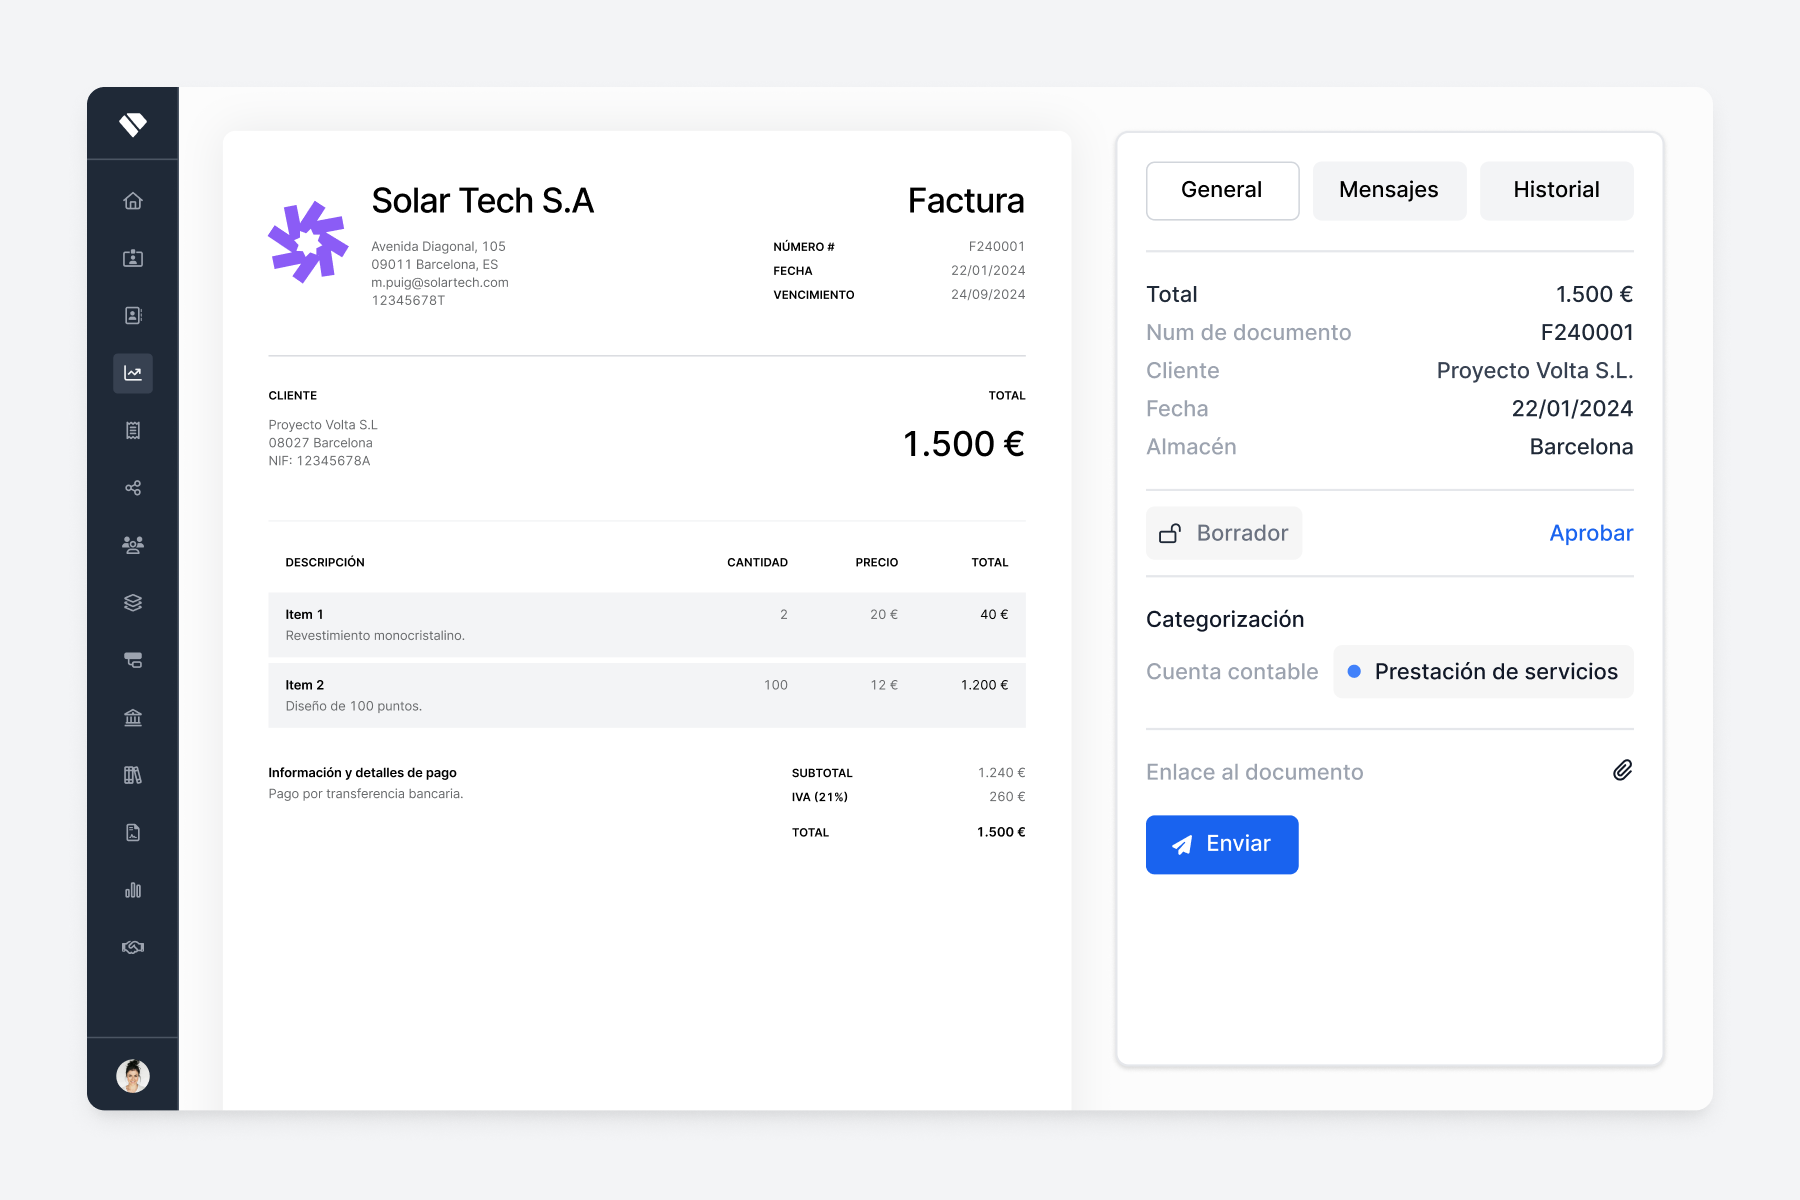
Task: Go to the Home icon in sidebar
Action: click(133, 201)
